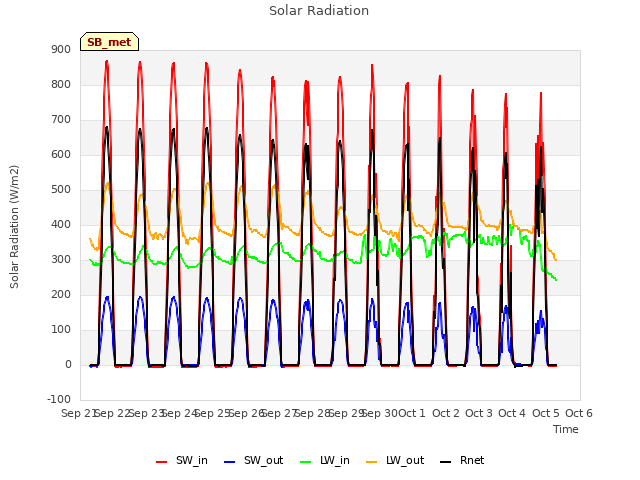Click the Solar Radiation chart title
The height and width of the screenshot is (480, 640).
point(319,11)
